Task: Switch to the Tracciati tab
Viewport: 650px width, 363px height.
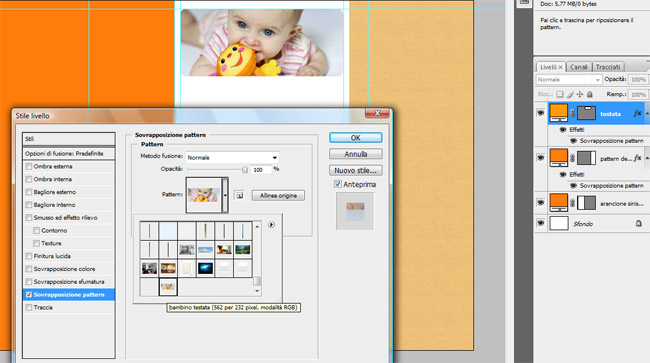Action: point(608,67)
